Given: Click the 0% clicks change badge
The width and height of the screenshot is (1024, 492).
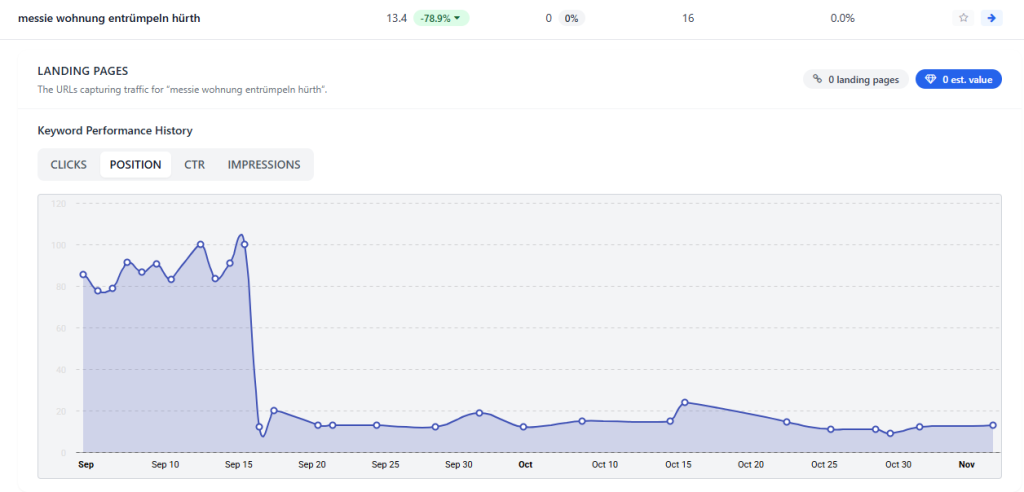Looking at the screenshot, I should 570,18.
